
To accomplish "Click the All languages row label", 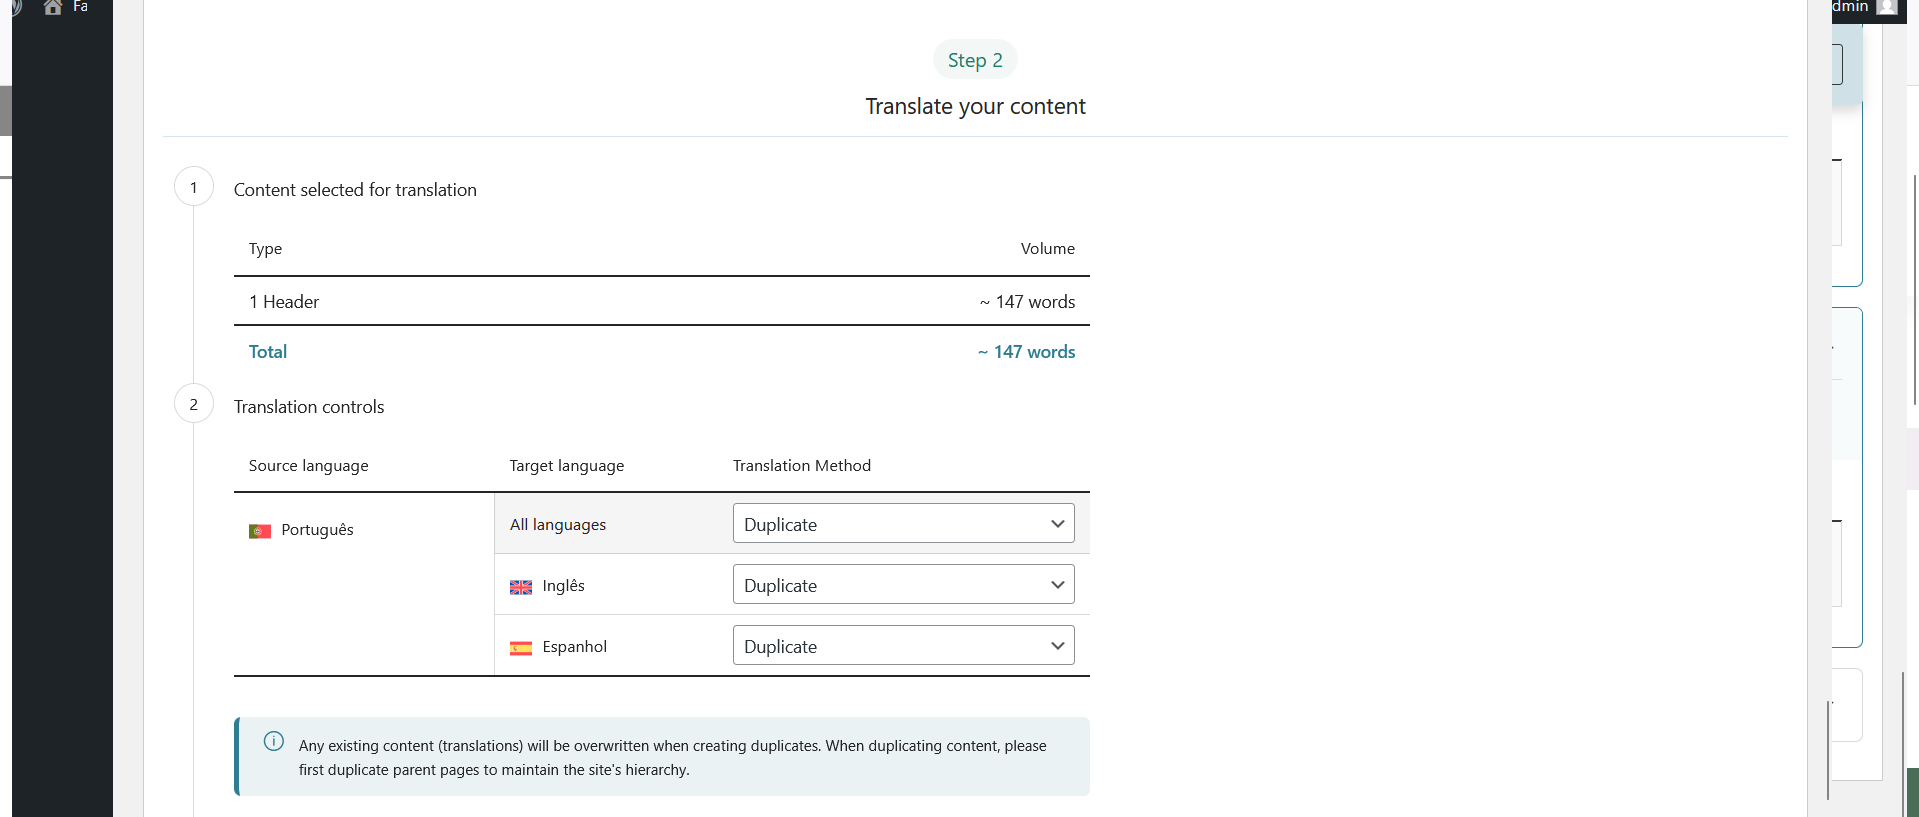I will pos(558,525).
